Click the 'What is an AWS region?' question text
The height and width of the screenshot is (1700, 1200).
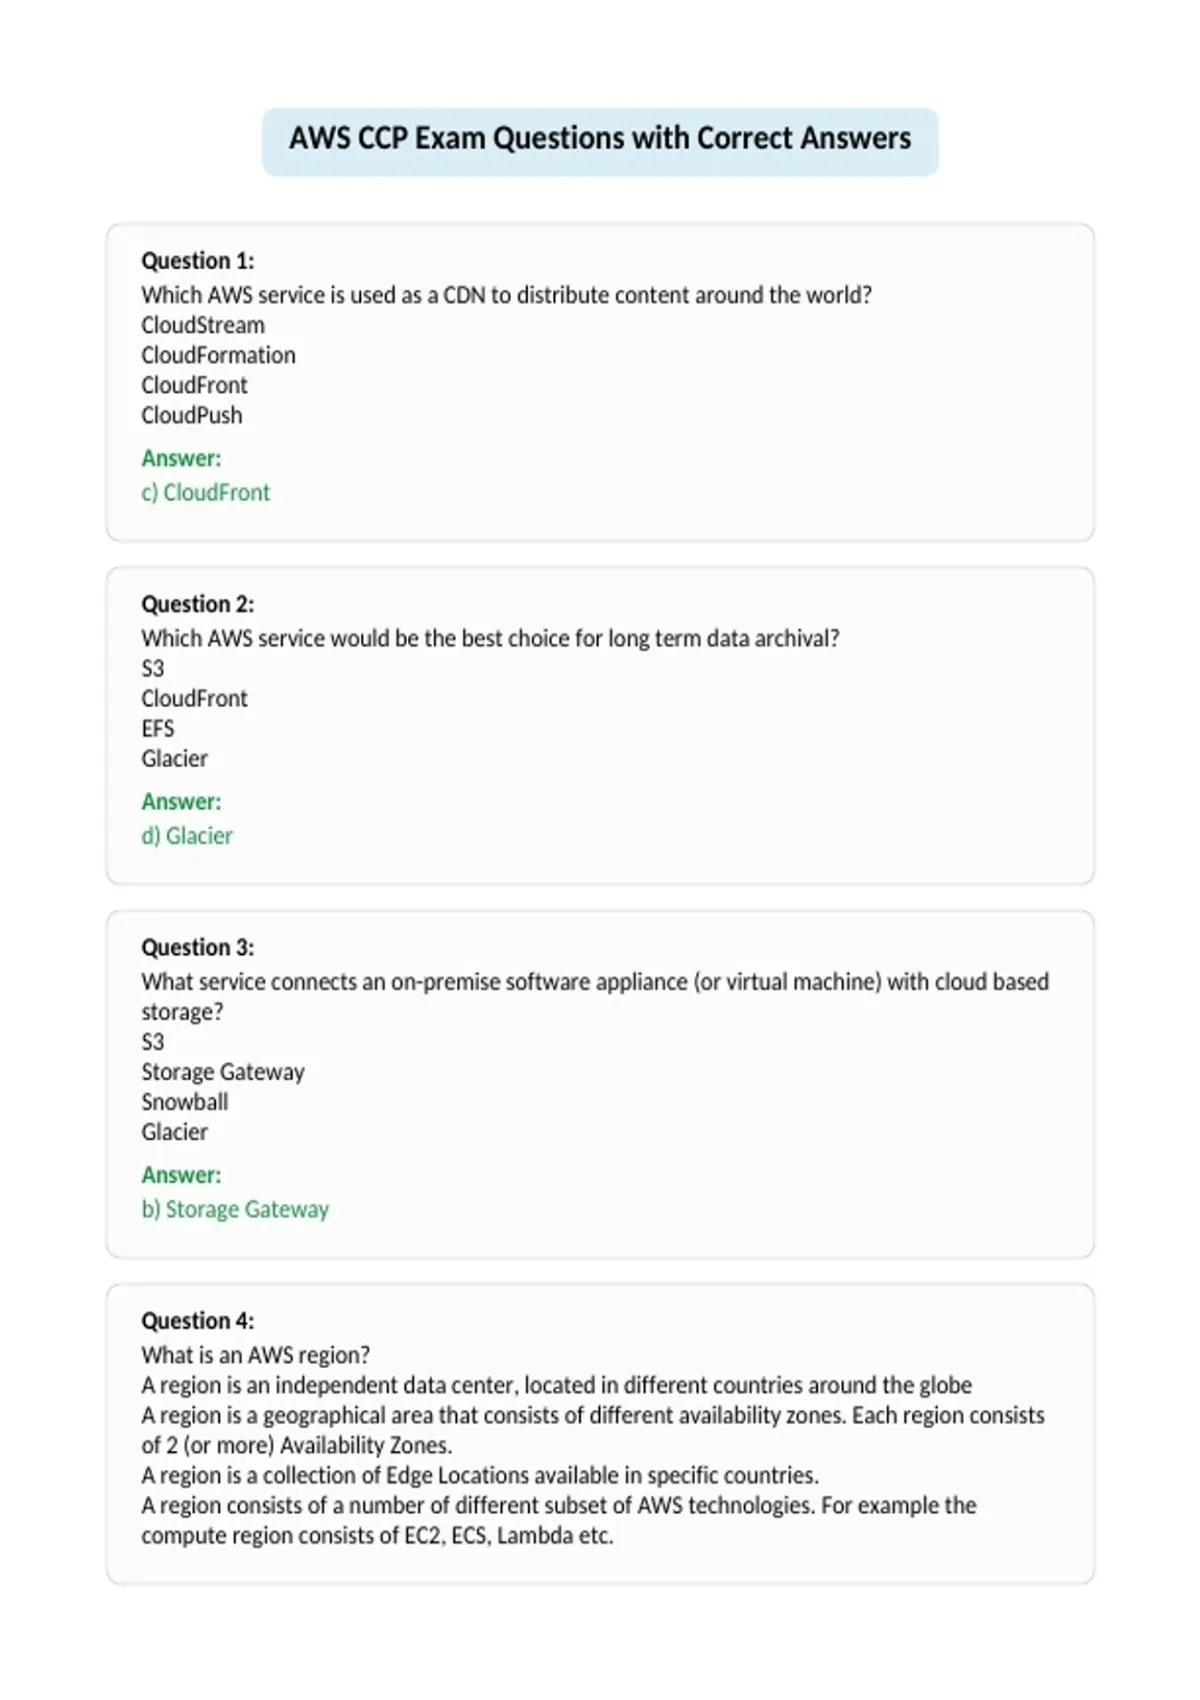pos(256,1355)
